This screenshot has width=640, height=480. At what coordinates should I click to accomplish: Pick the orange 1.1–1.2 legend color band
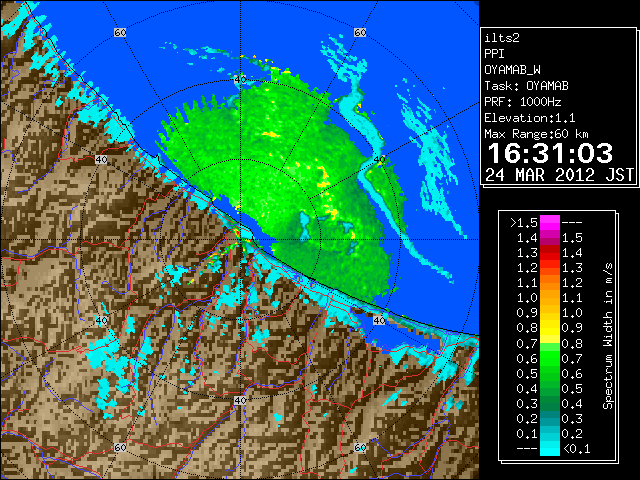click(x=550, y=283)
